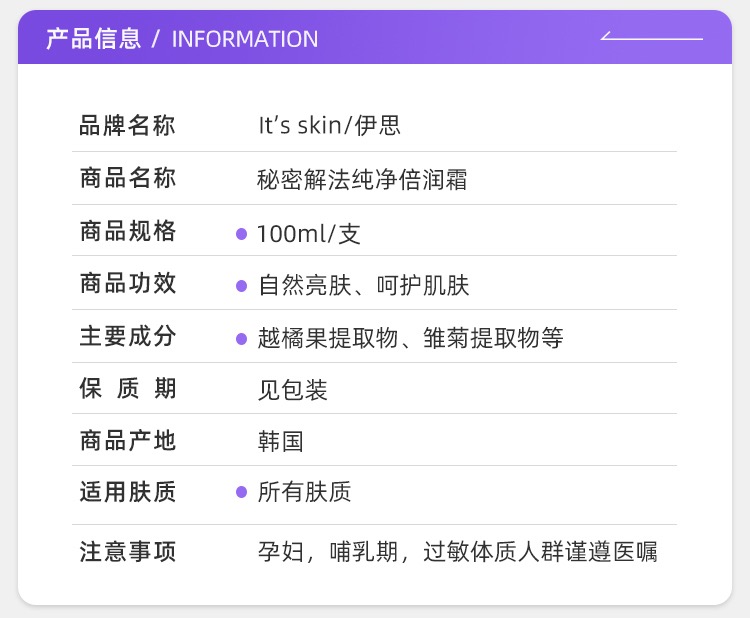Viewport: 750px width, 618px height.
Task: Click the 产品信息 / INFORMATION header title
Action: pos(182,39)
